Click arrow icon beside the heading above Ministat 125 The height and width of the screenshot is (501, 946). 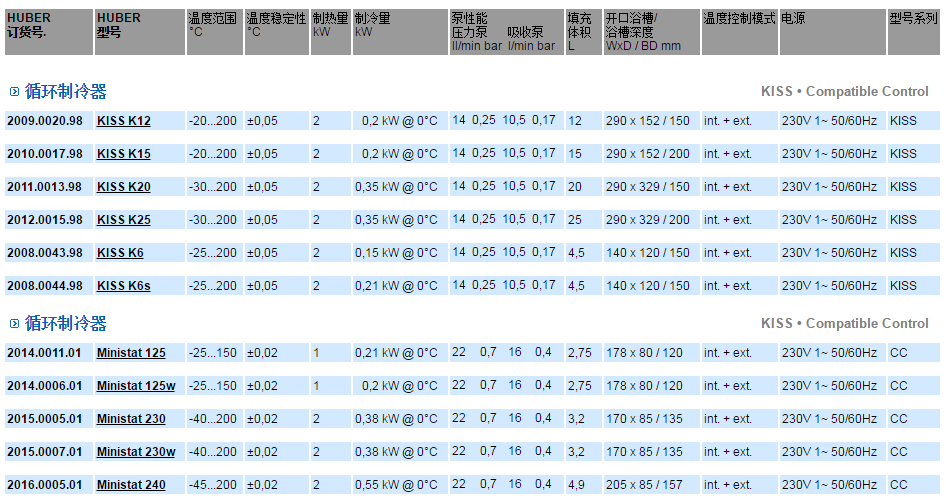pos(14,324)
